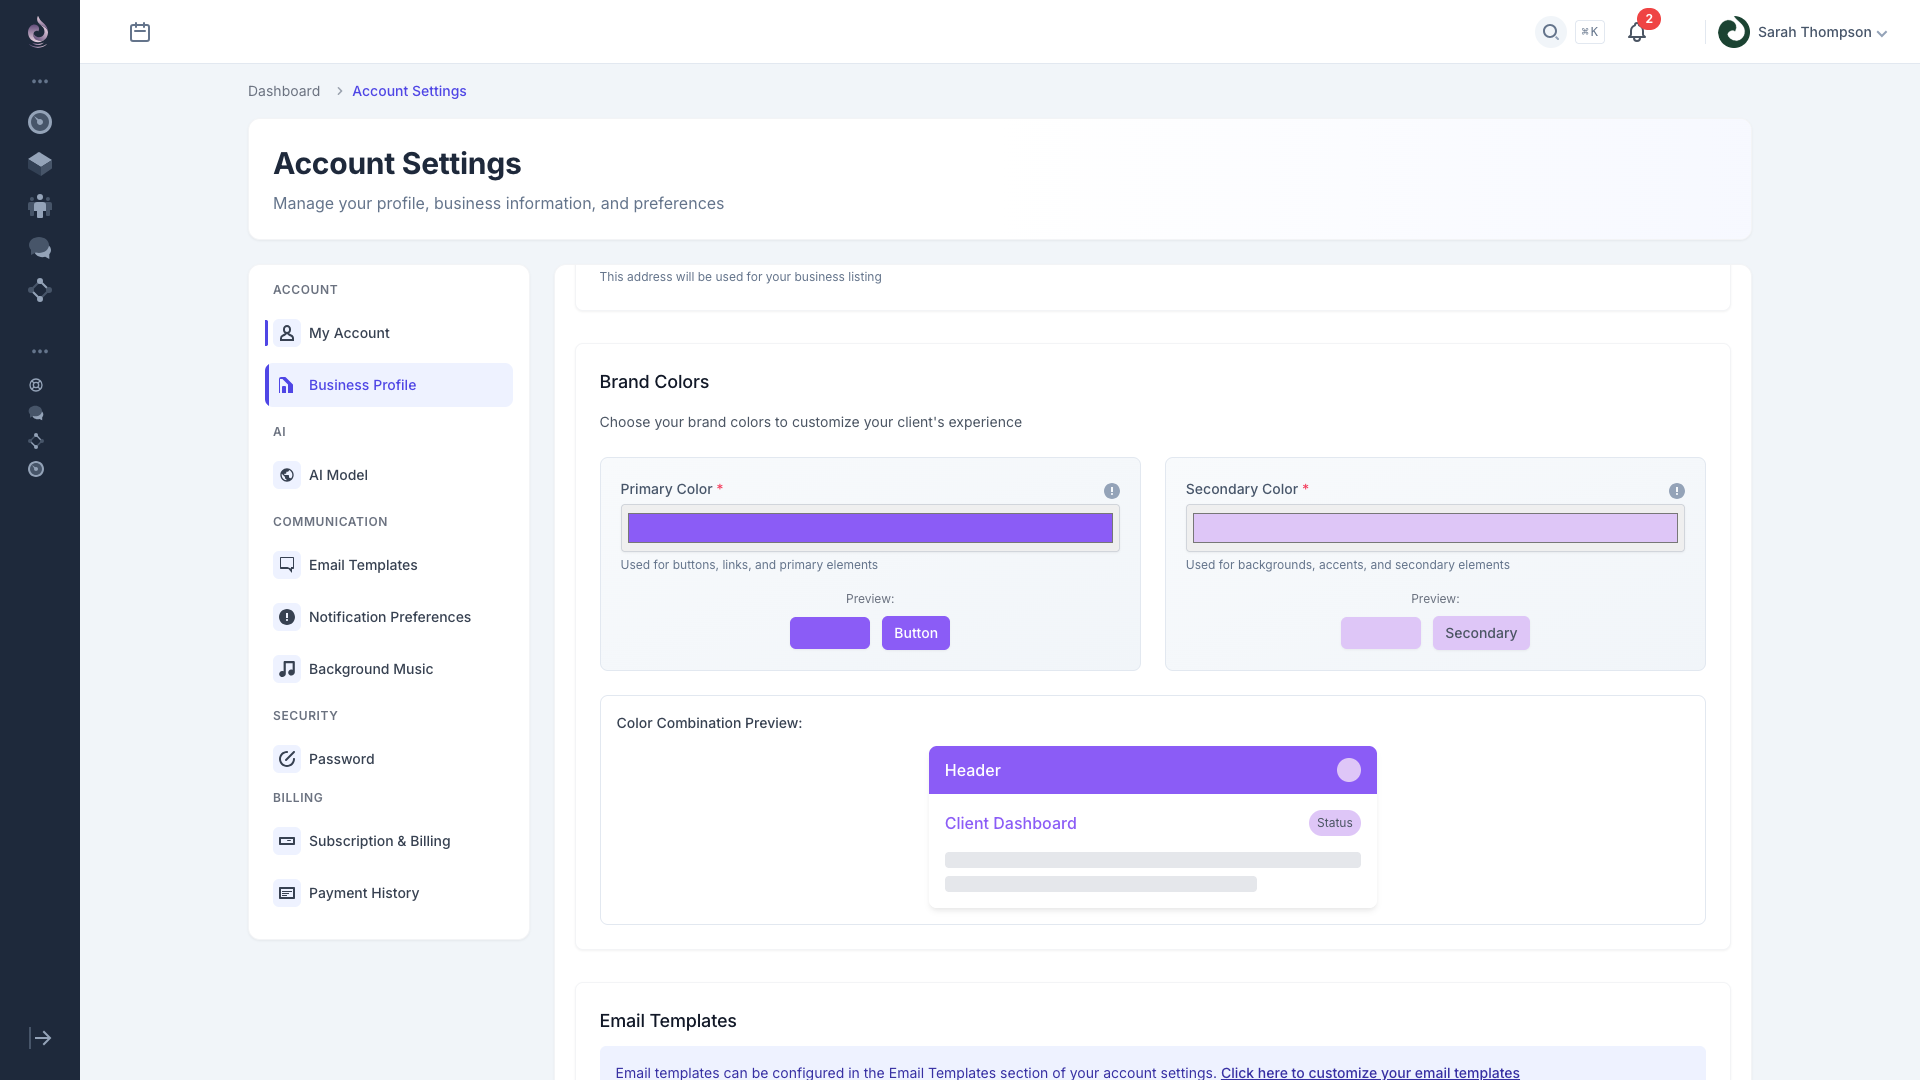Open the Secondary Color picker swatch
The height and width of the screenshot is (1080, 1920).
click(1434, 528)
